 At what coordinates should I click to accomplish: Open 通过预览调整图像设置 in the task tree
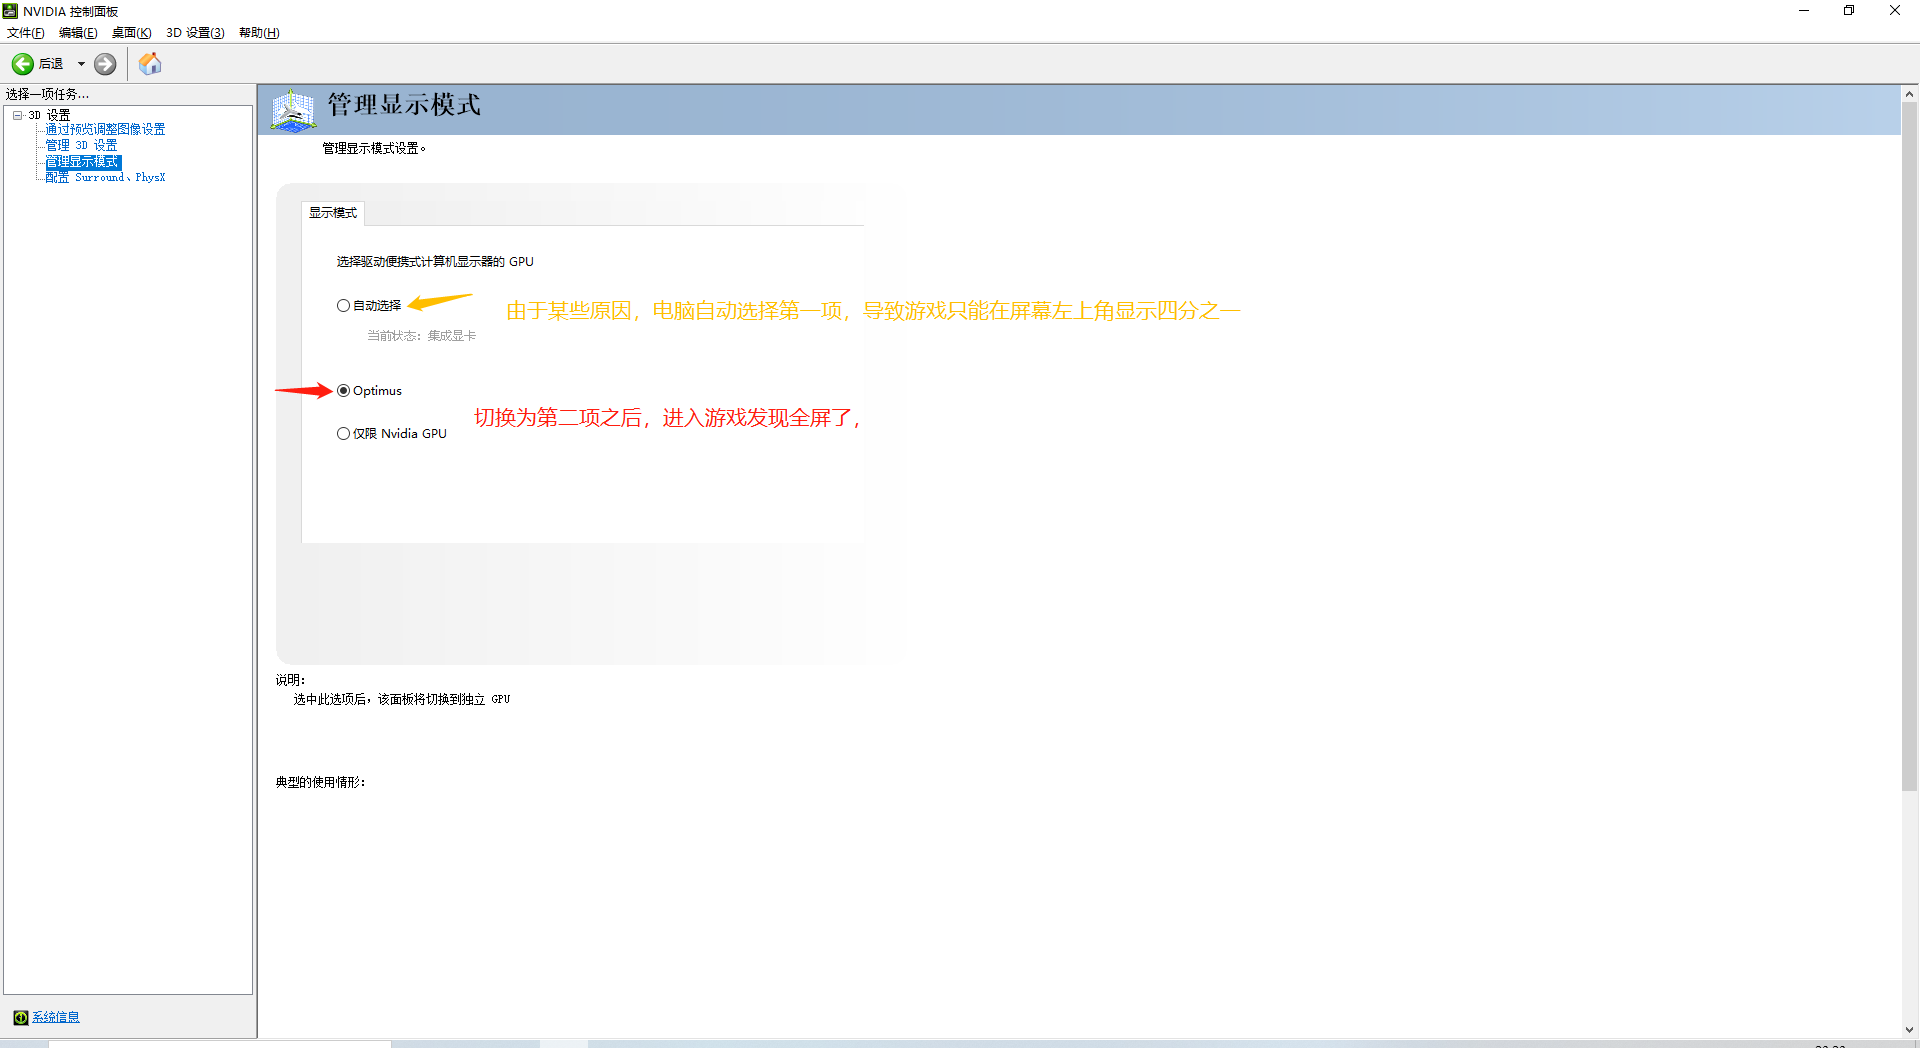[105, 130]
